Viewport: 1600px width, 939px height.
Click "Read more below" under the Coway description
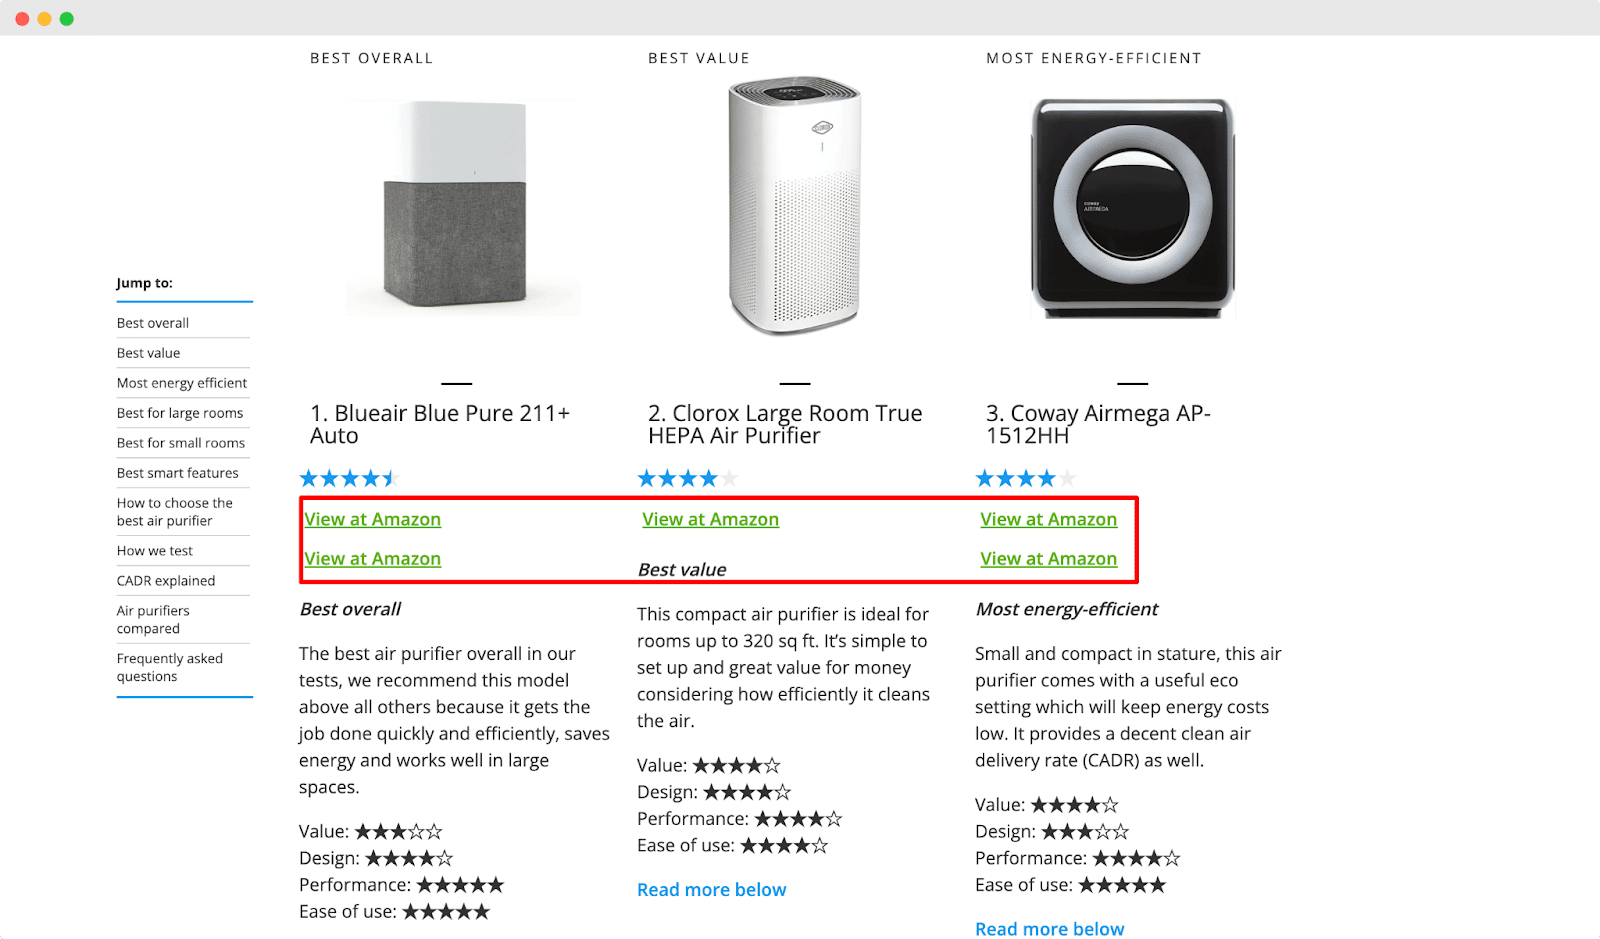[1049, 928]
